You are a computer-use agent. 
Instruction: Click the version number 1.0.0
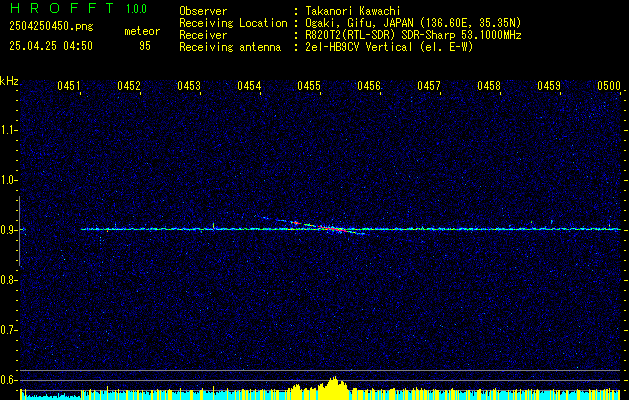click(136, 9)
